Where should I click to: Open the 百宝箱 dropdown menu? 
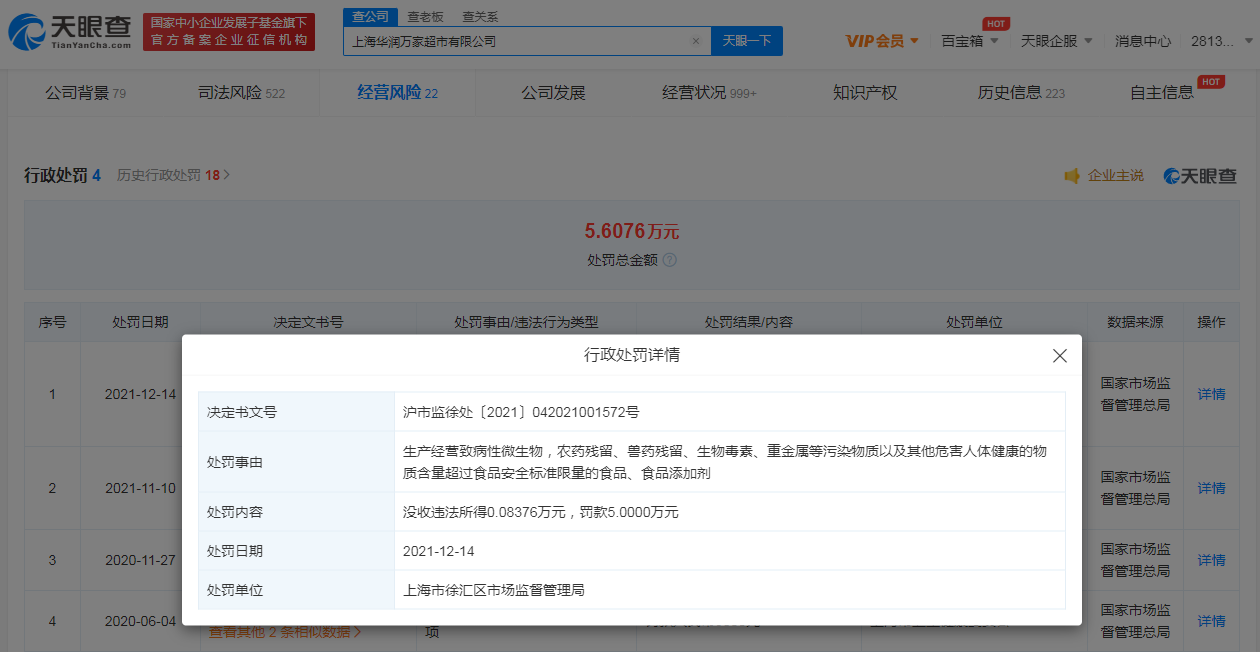coord(969,41)
